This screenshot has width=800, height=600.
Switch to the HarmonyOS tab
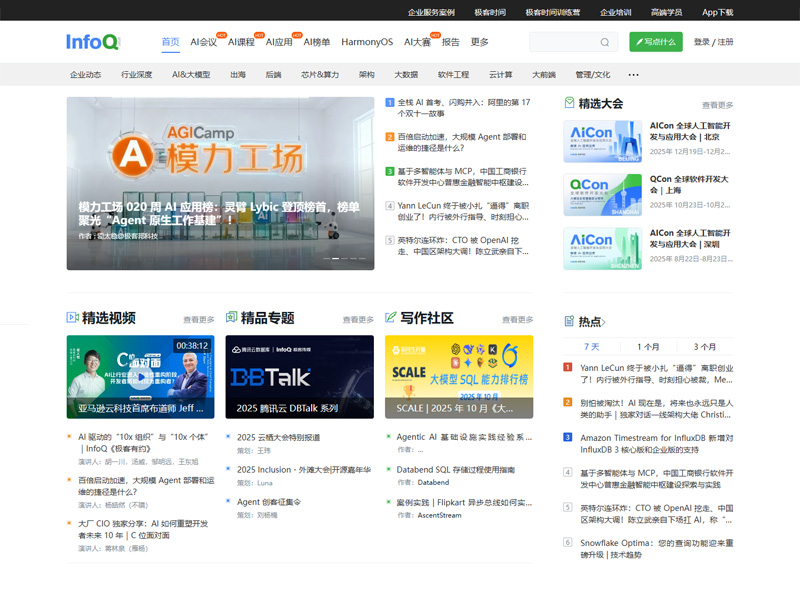point(365,42)
